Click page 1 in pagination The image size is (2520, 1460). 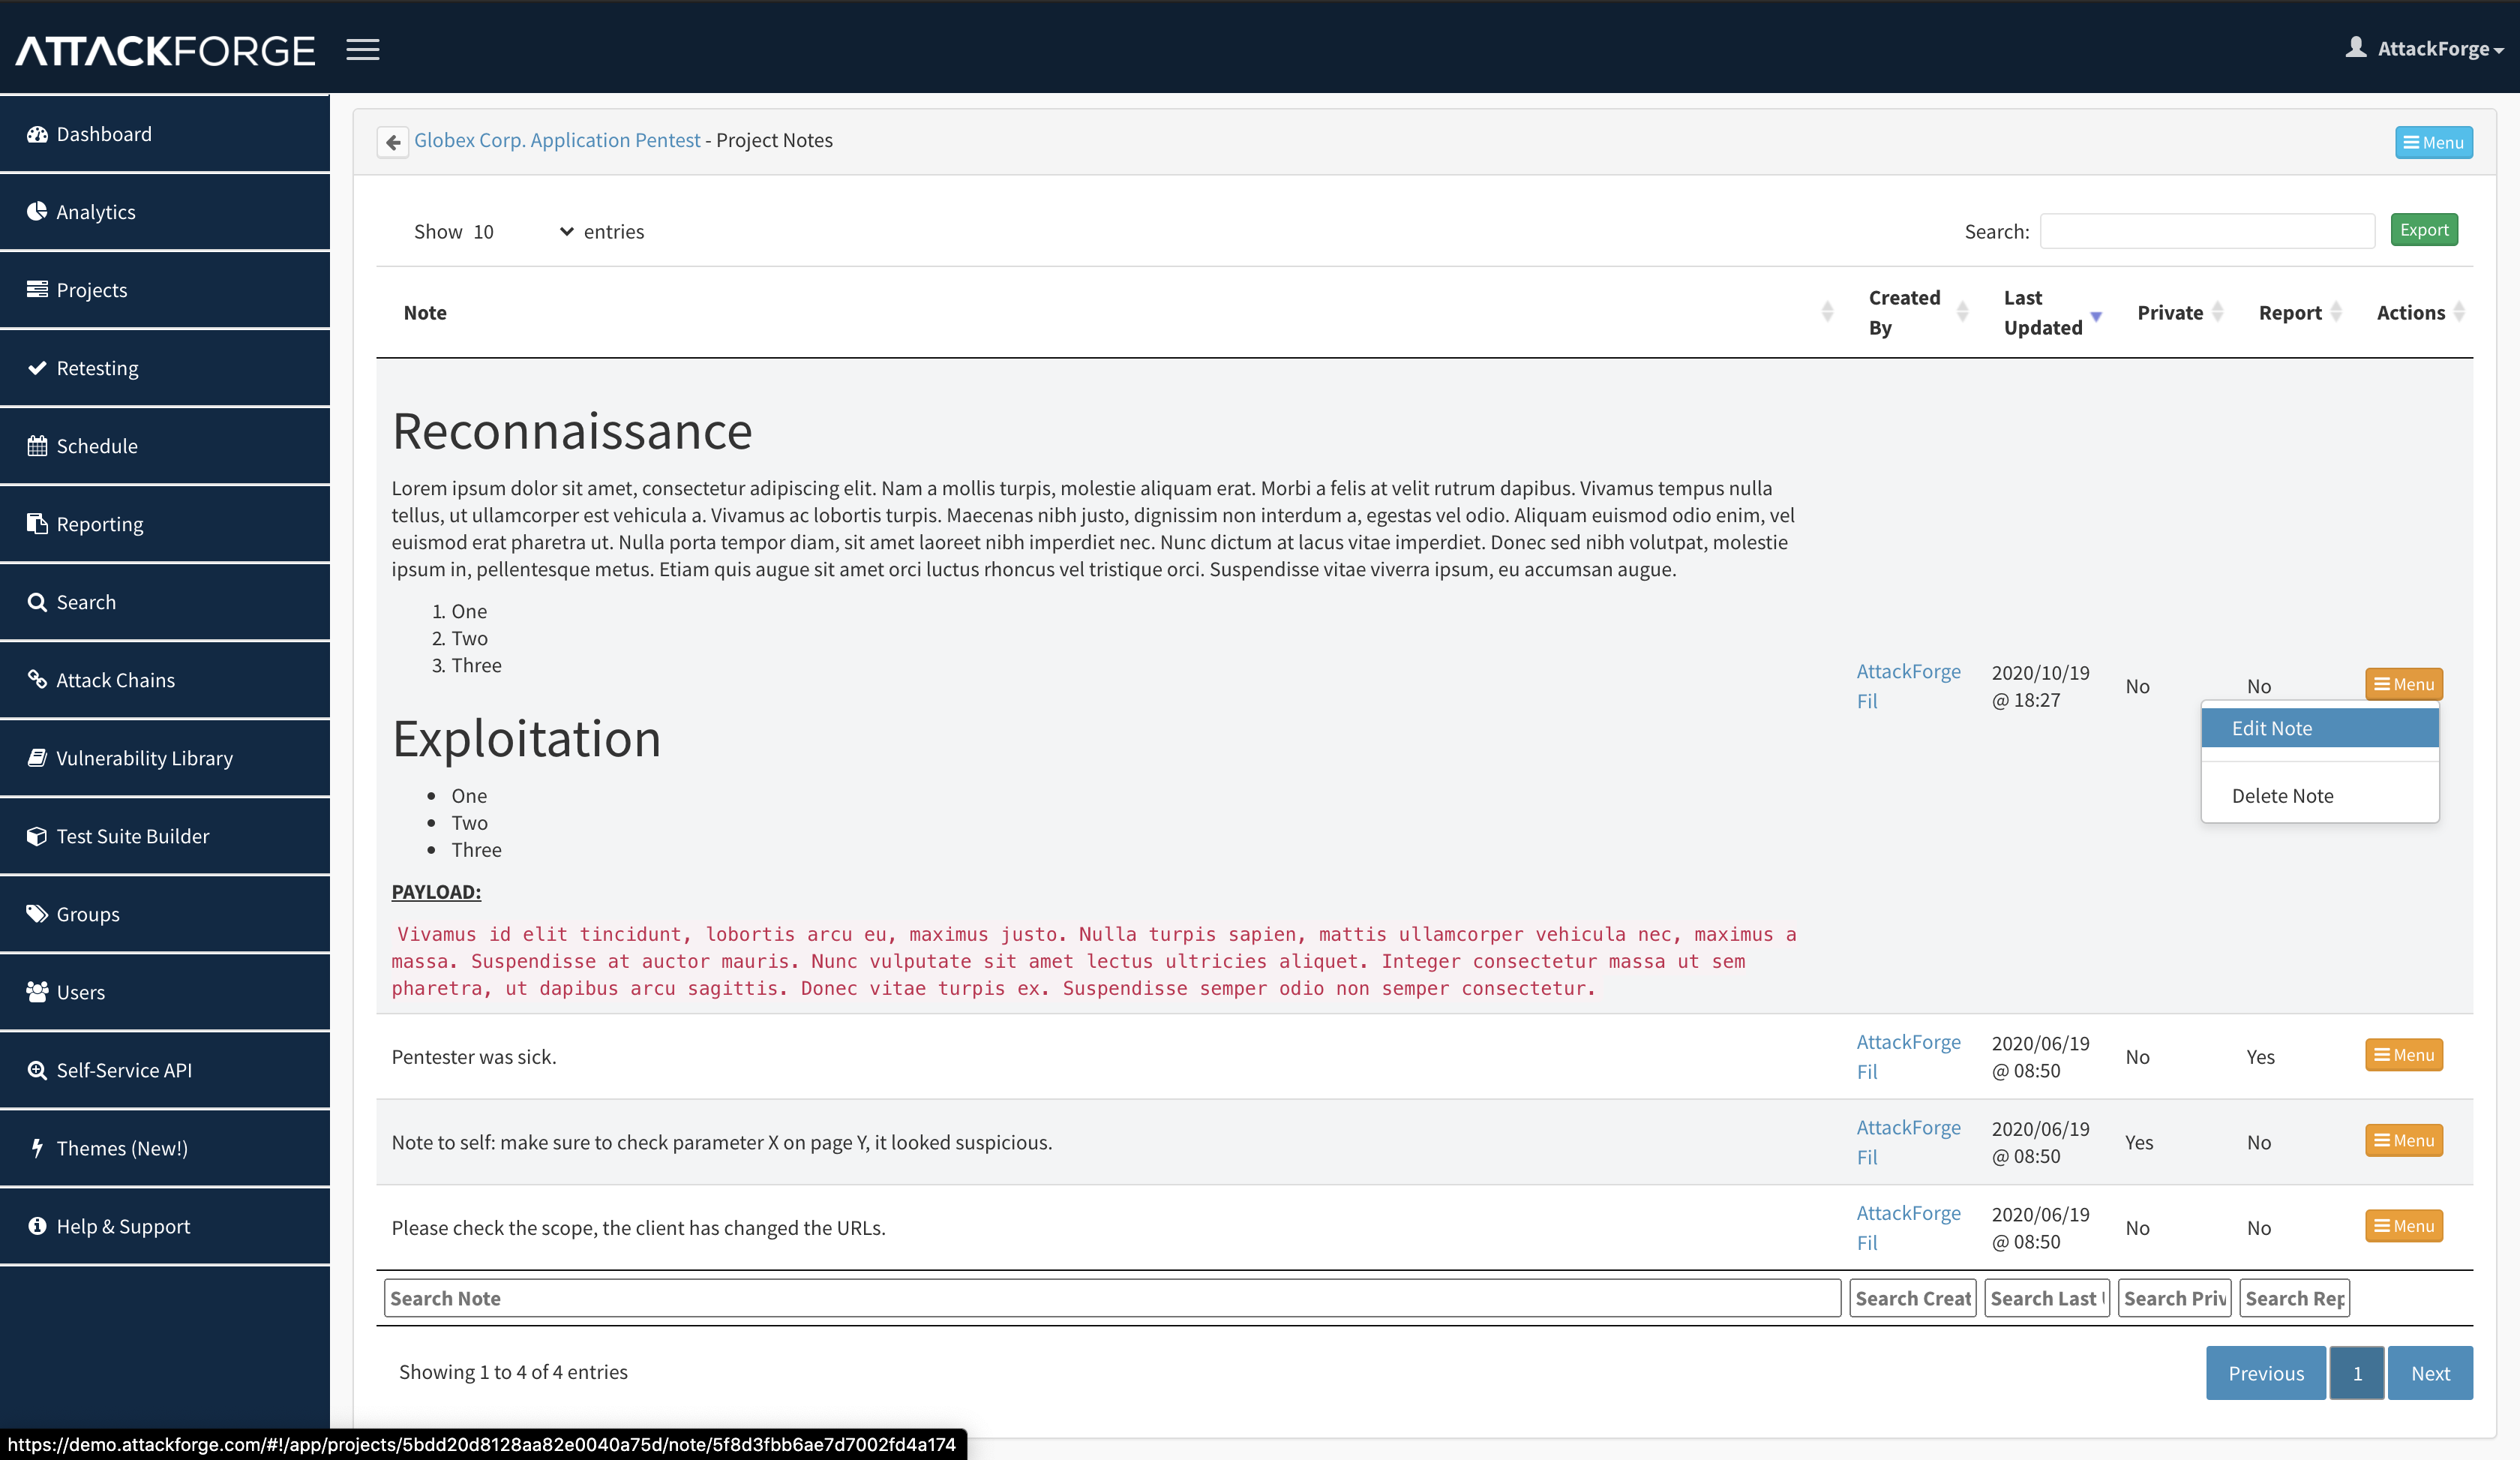point(2357,1373)
